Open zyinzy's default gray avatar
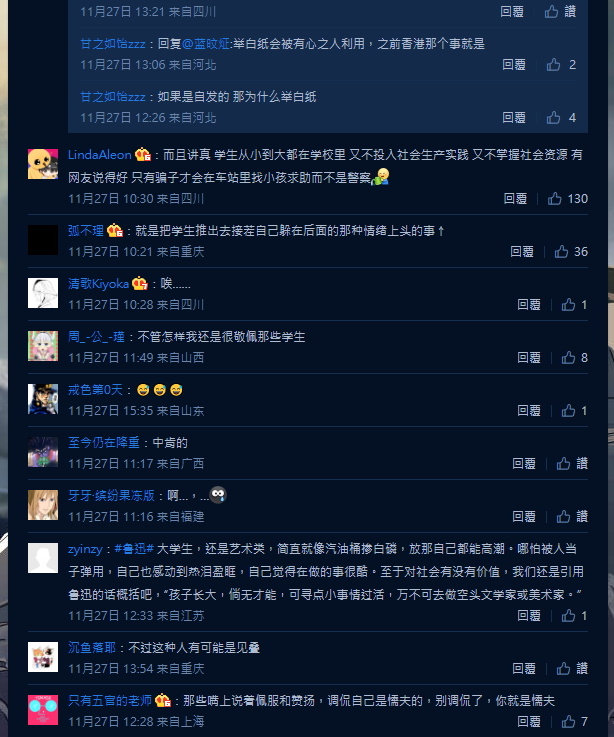The height and width of the screenshot is (737, 614). pos(43,558)
